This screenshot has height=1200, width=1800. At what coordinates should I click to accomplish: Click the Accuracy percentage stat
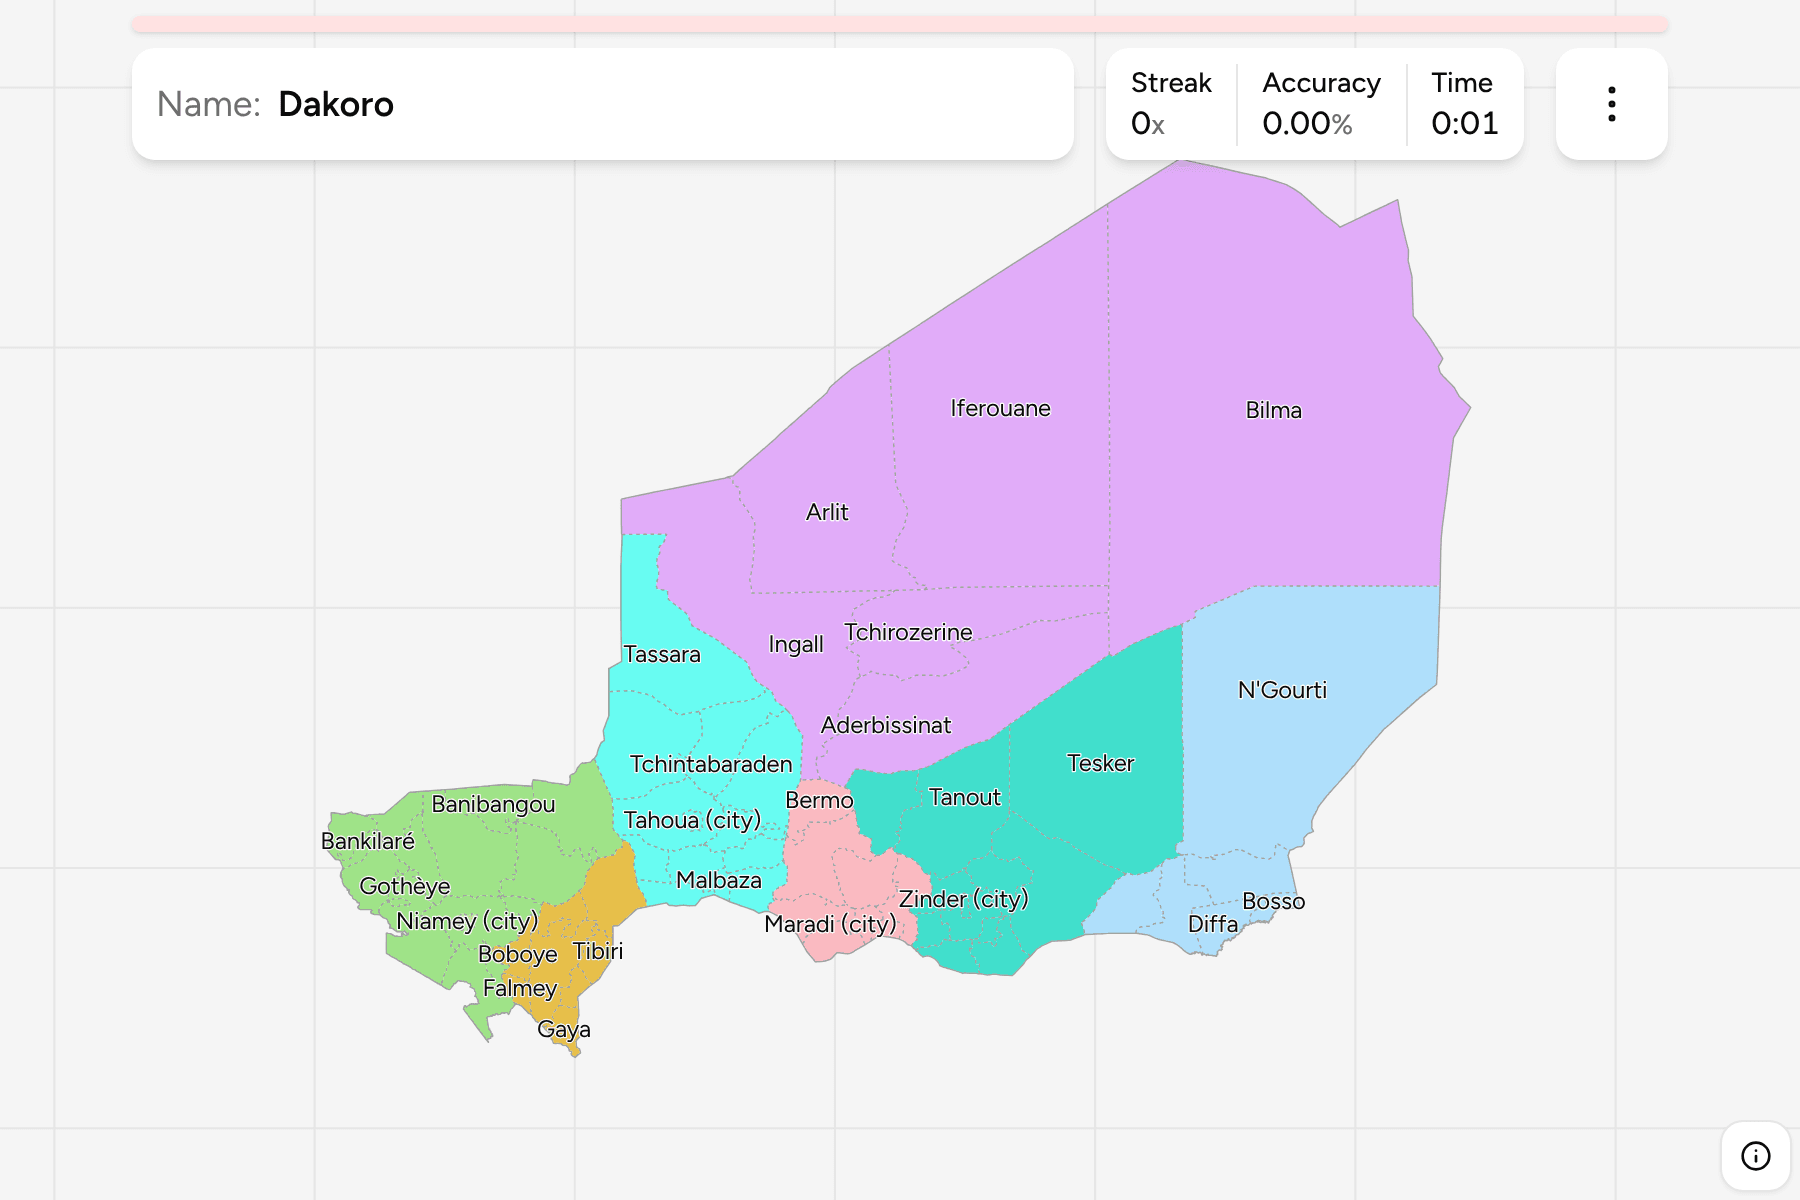pos(1321,104)
